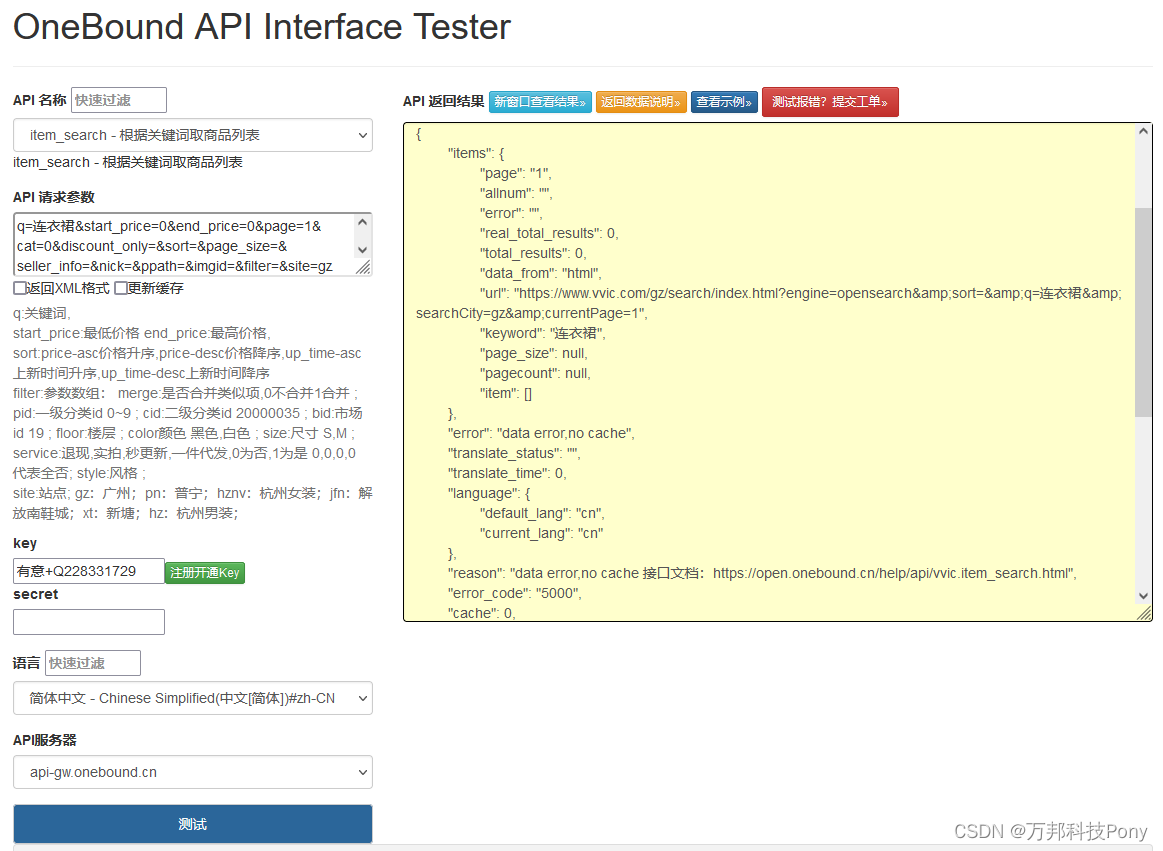Submit a ticket via 测试报错？提交工单 button

830,102
